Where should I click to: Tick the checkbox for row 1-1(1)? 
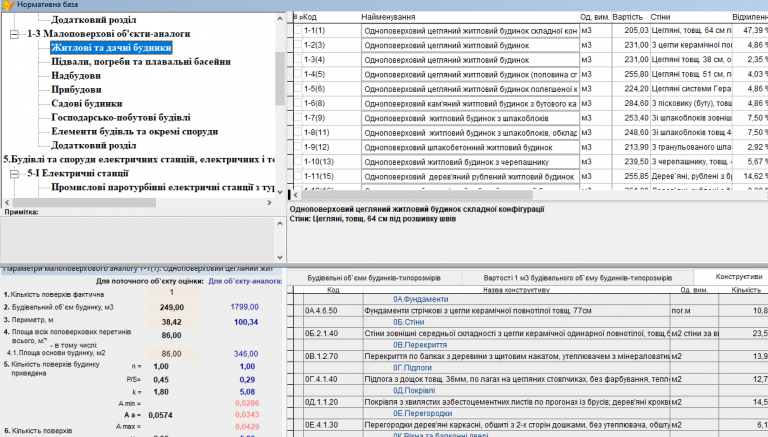click(298, 30)
